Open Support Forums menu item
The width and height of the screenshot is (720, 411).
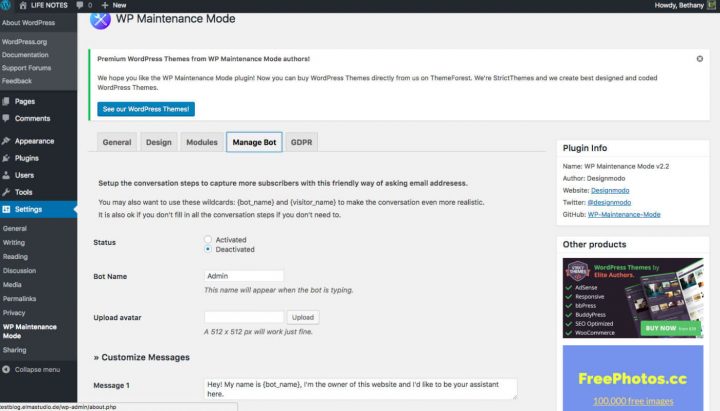pos(26,68)
